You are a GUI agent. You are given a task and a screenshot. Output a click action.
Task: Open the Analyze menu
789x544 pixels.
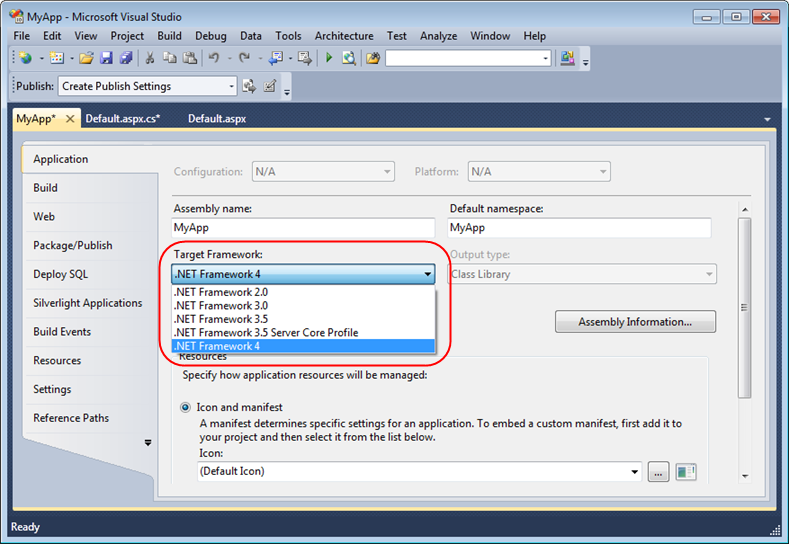point(439,36)
